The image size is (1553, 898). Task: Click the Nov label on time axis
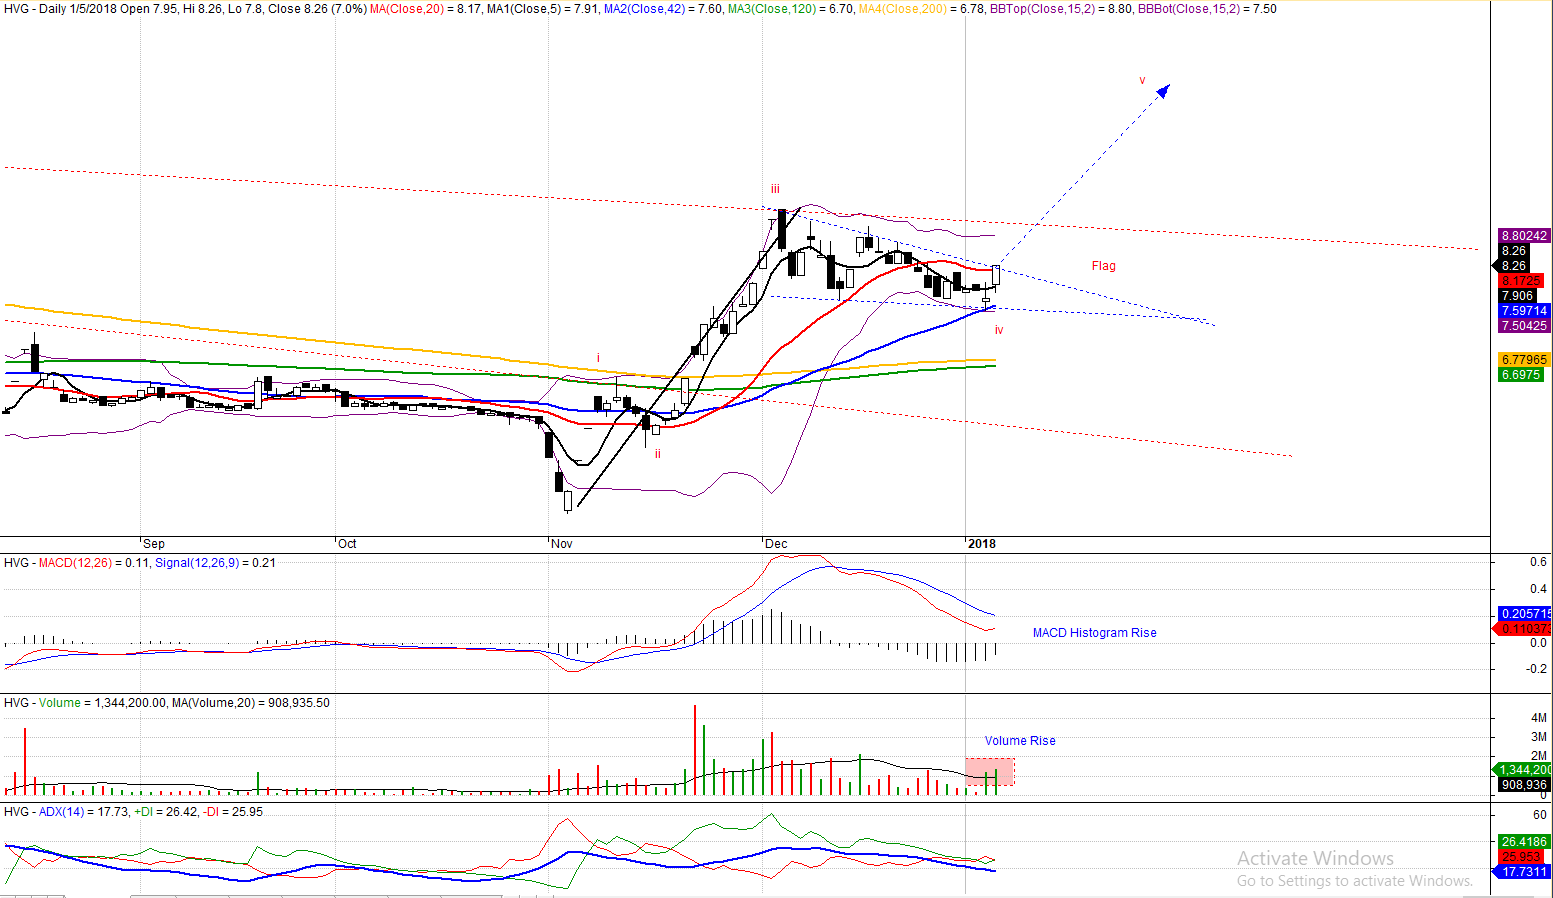(562, 544)
